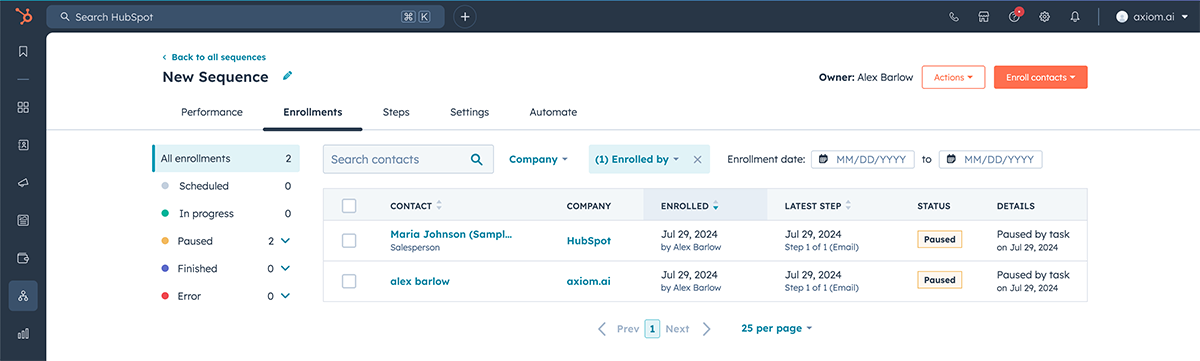Sort by the Enrolled column arrows

point(716,206)
